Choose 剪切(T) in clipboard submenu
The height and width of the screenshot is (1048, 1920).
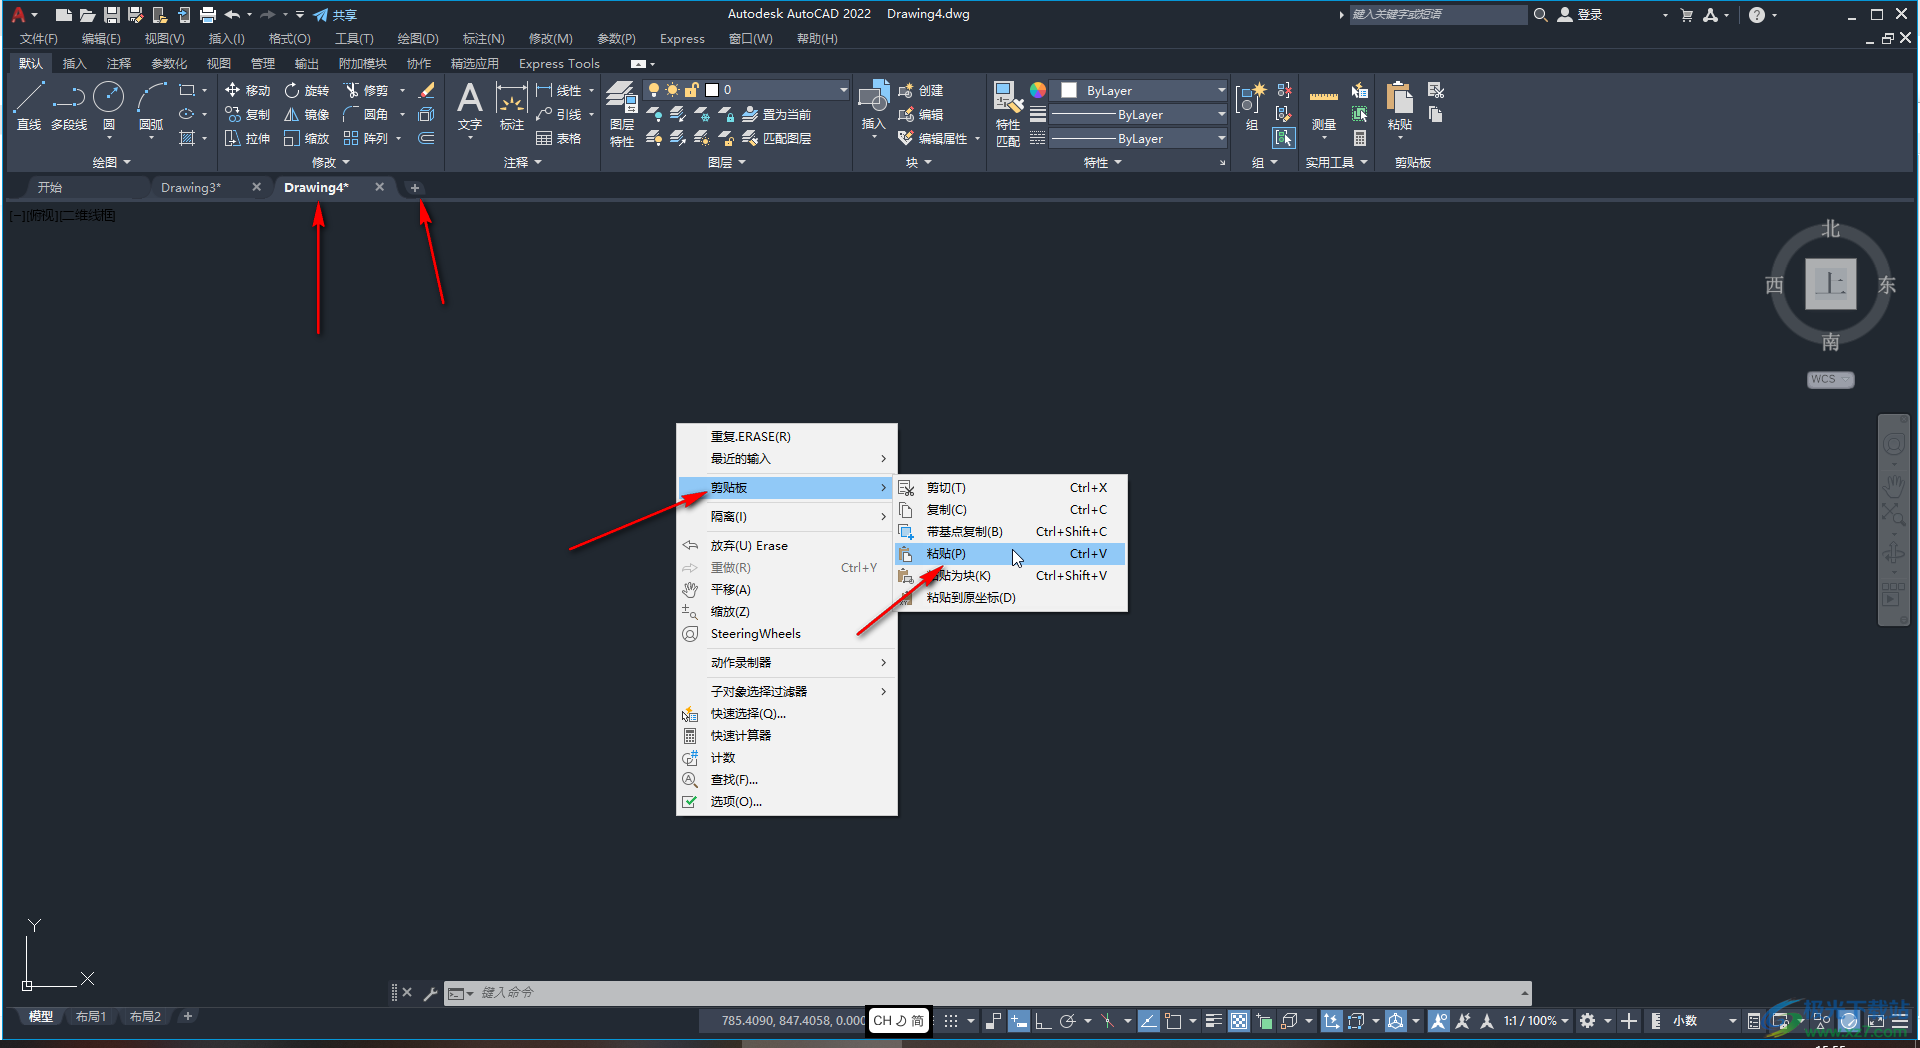tap(1011, 488)
